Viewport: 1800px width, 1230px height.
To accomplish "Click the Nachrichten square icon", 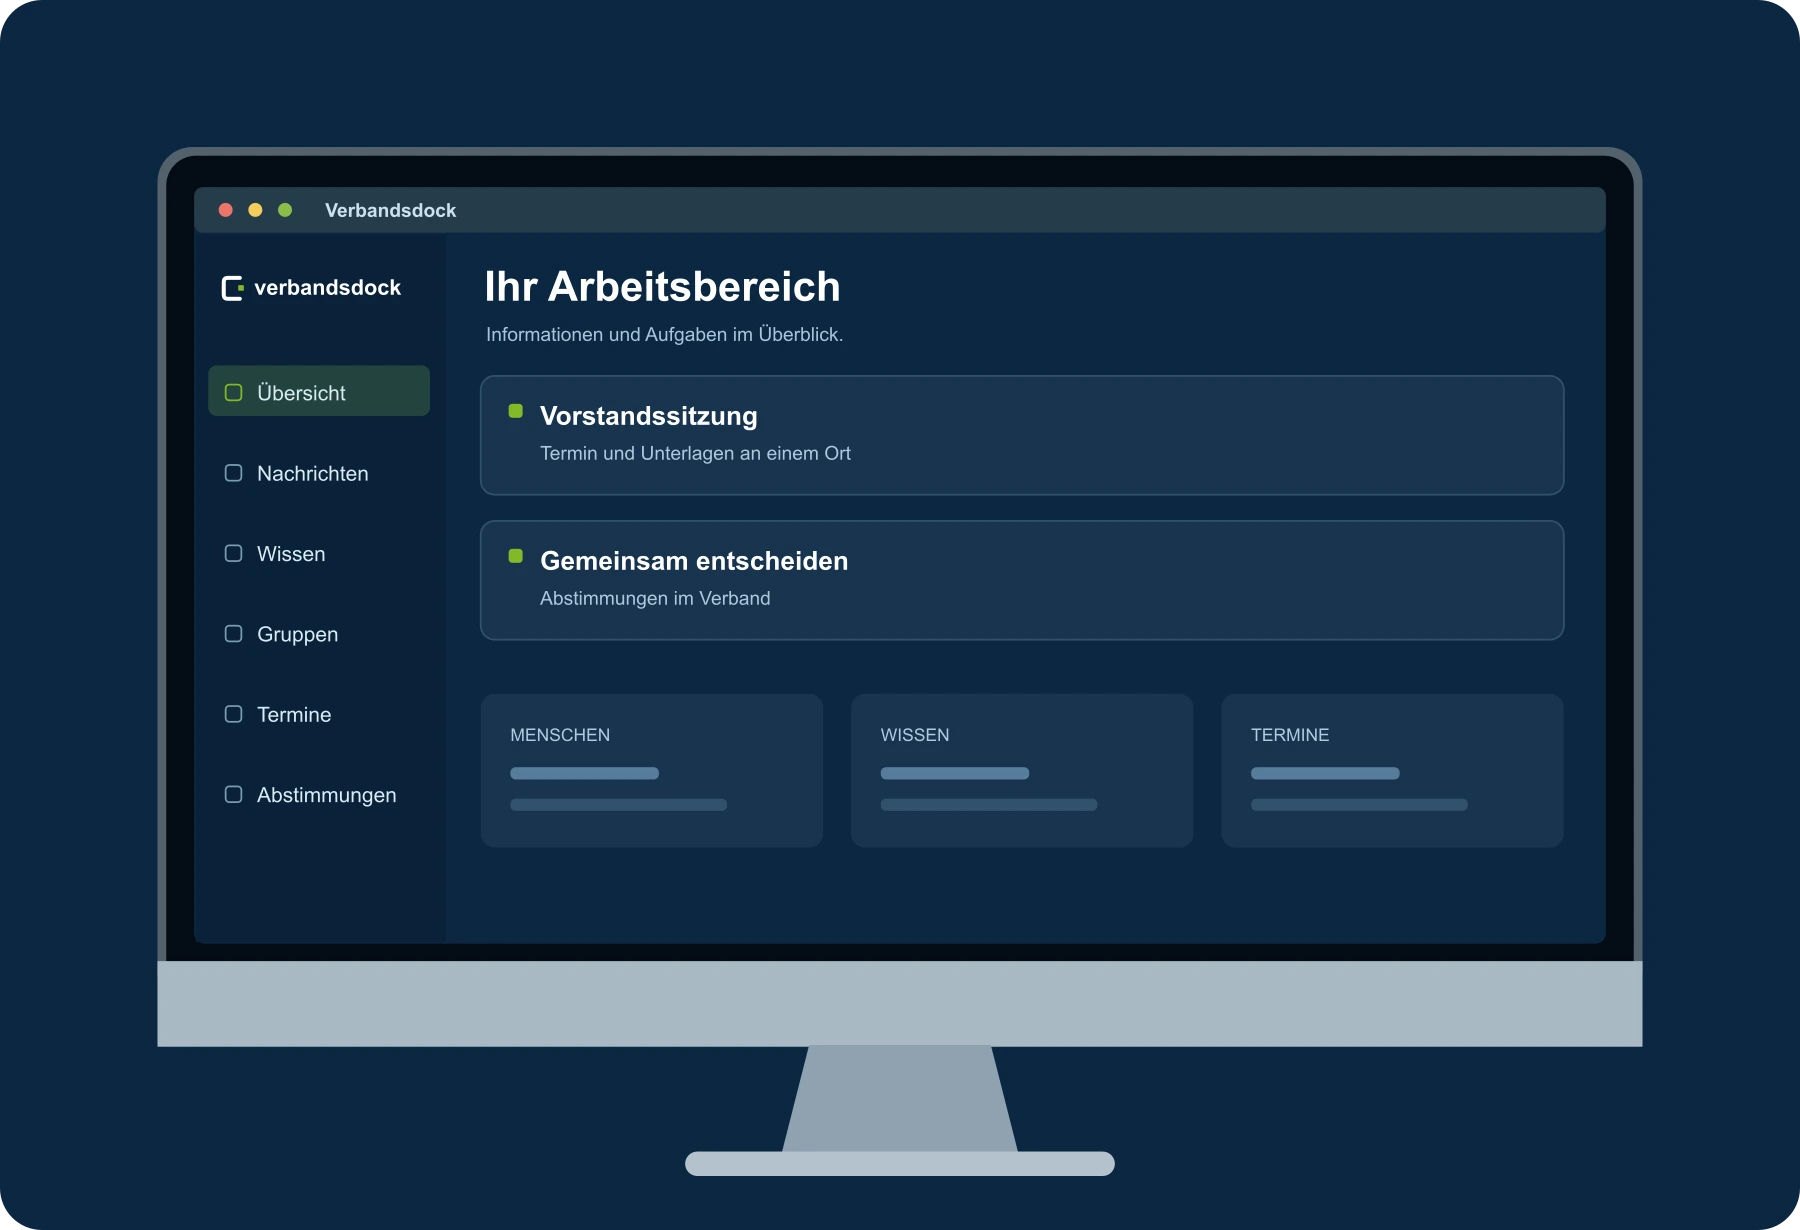I will (234, 473).
